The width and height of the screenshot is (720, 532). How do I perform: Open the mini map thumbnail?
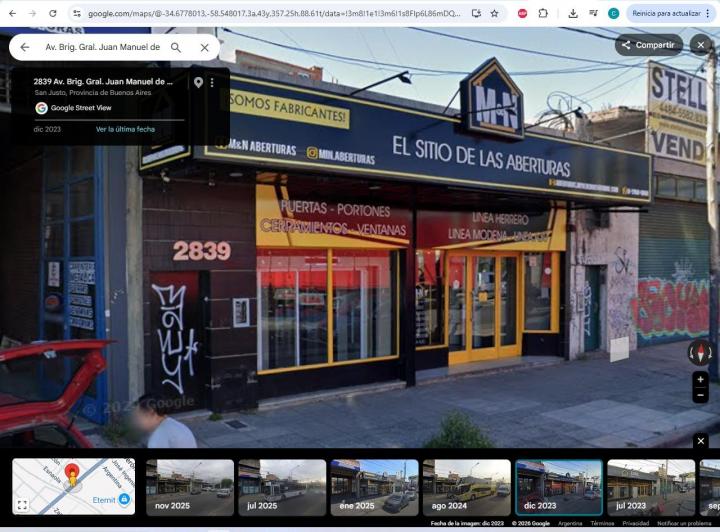73,486
